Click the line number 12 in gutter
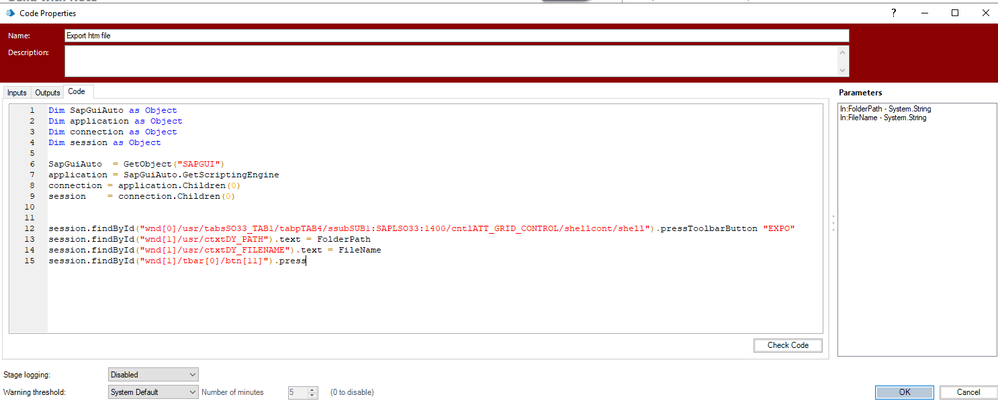The image size is (998, 403). click(29, 229)
